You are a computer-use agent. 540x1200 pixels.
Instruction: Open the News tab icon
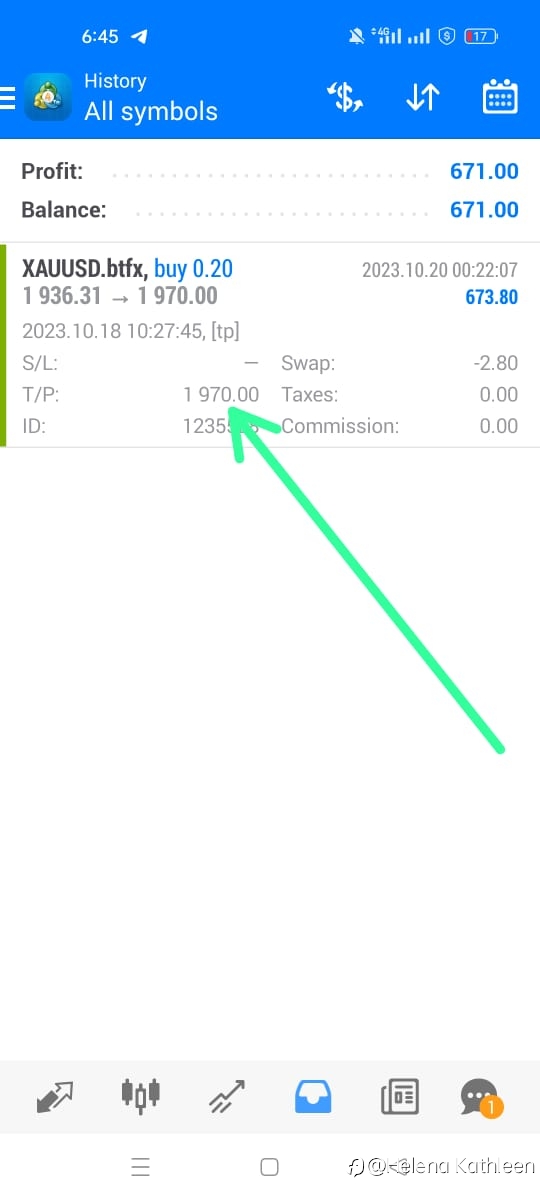click(399, 1096)
